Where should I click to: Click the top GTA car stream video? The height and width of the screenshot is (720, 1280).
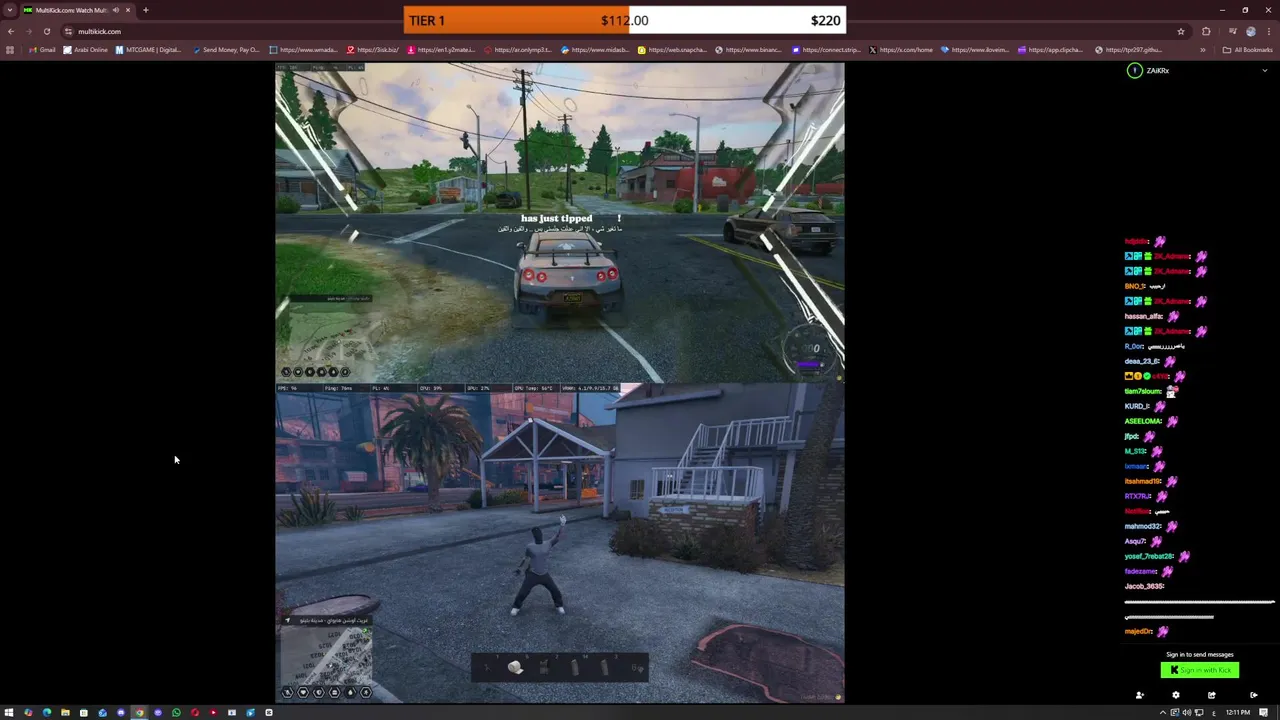pyautogui.click(x=560, y=222)
